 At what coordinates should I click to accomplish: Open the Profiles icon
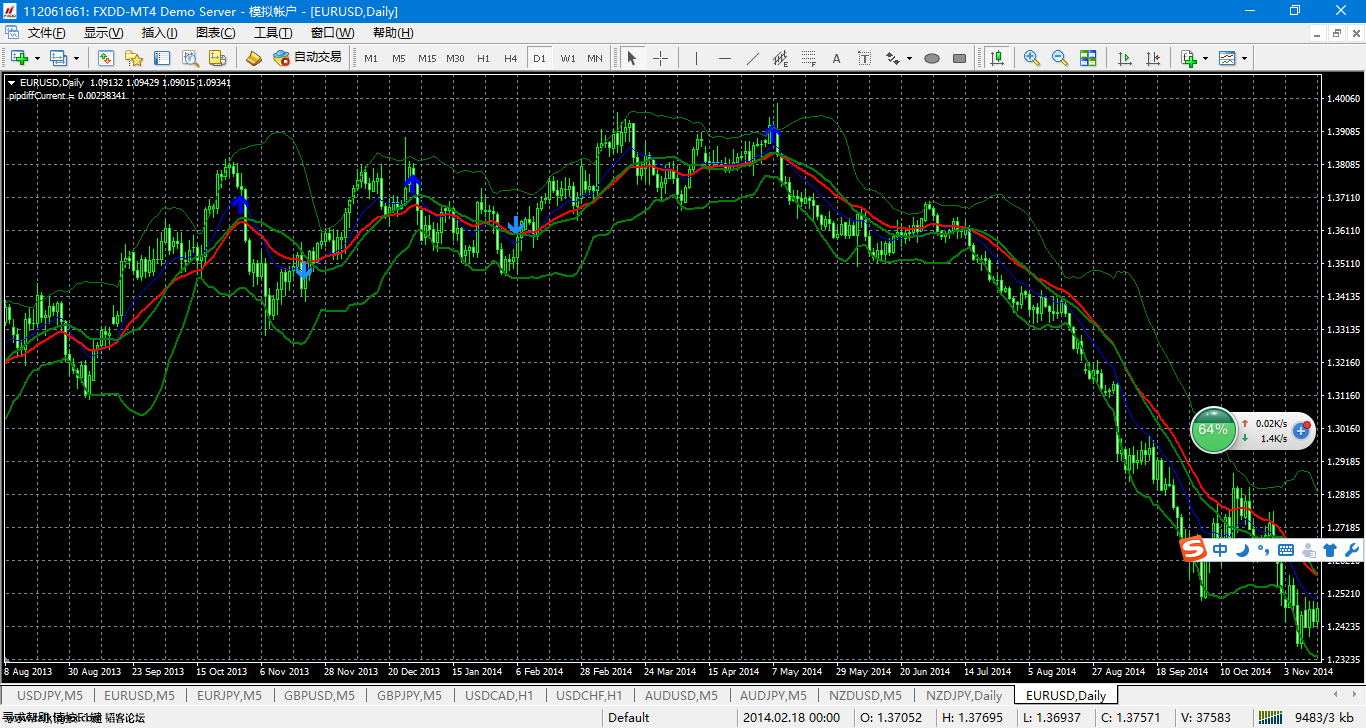point(58,58)
